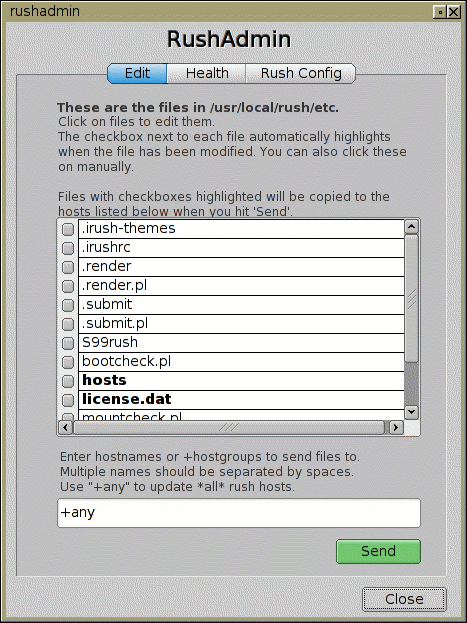Click the window maximize icon in title bar

(x=440, y=12)
